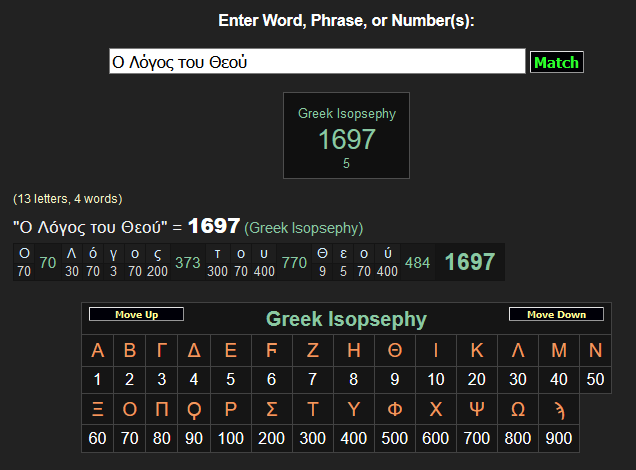The image size is (636, 470).
Task: Click the Θεού word sum 484
Action: (417, 263)
